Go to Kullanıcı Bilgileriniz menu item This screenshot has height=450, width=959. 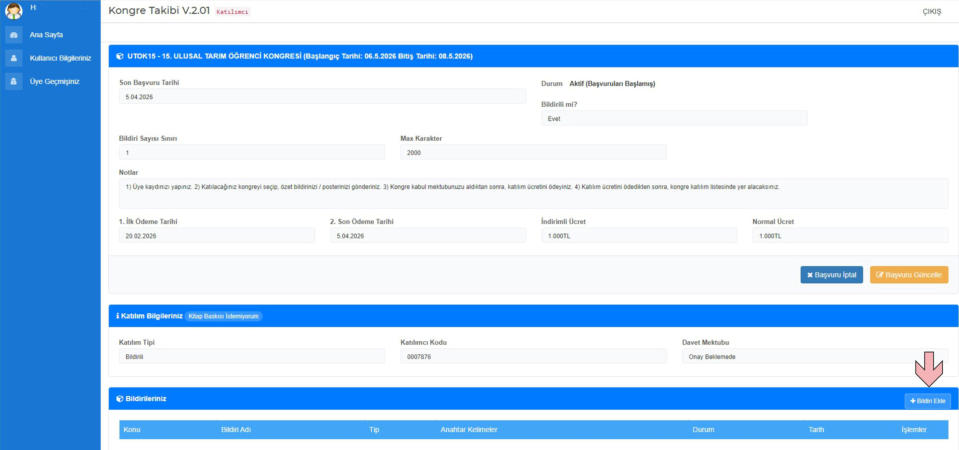pos(60,58)
